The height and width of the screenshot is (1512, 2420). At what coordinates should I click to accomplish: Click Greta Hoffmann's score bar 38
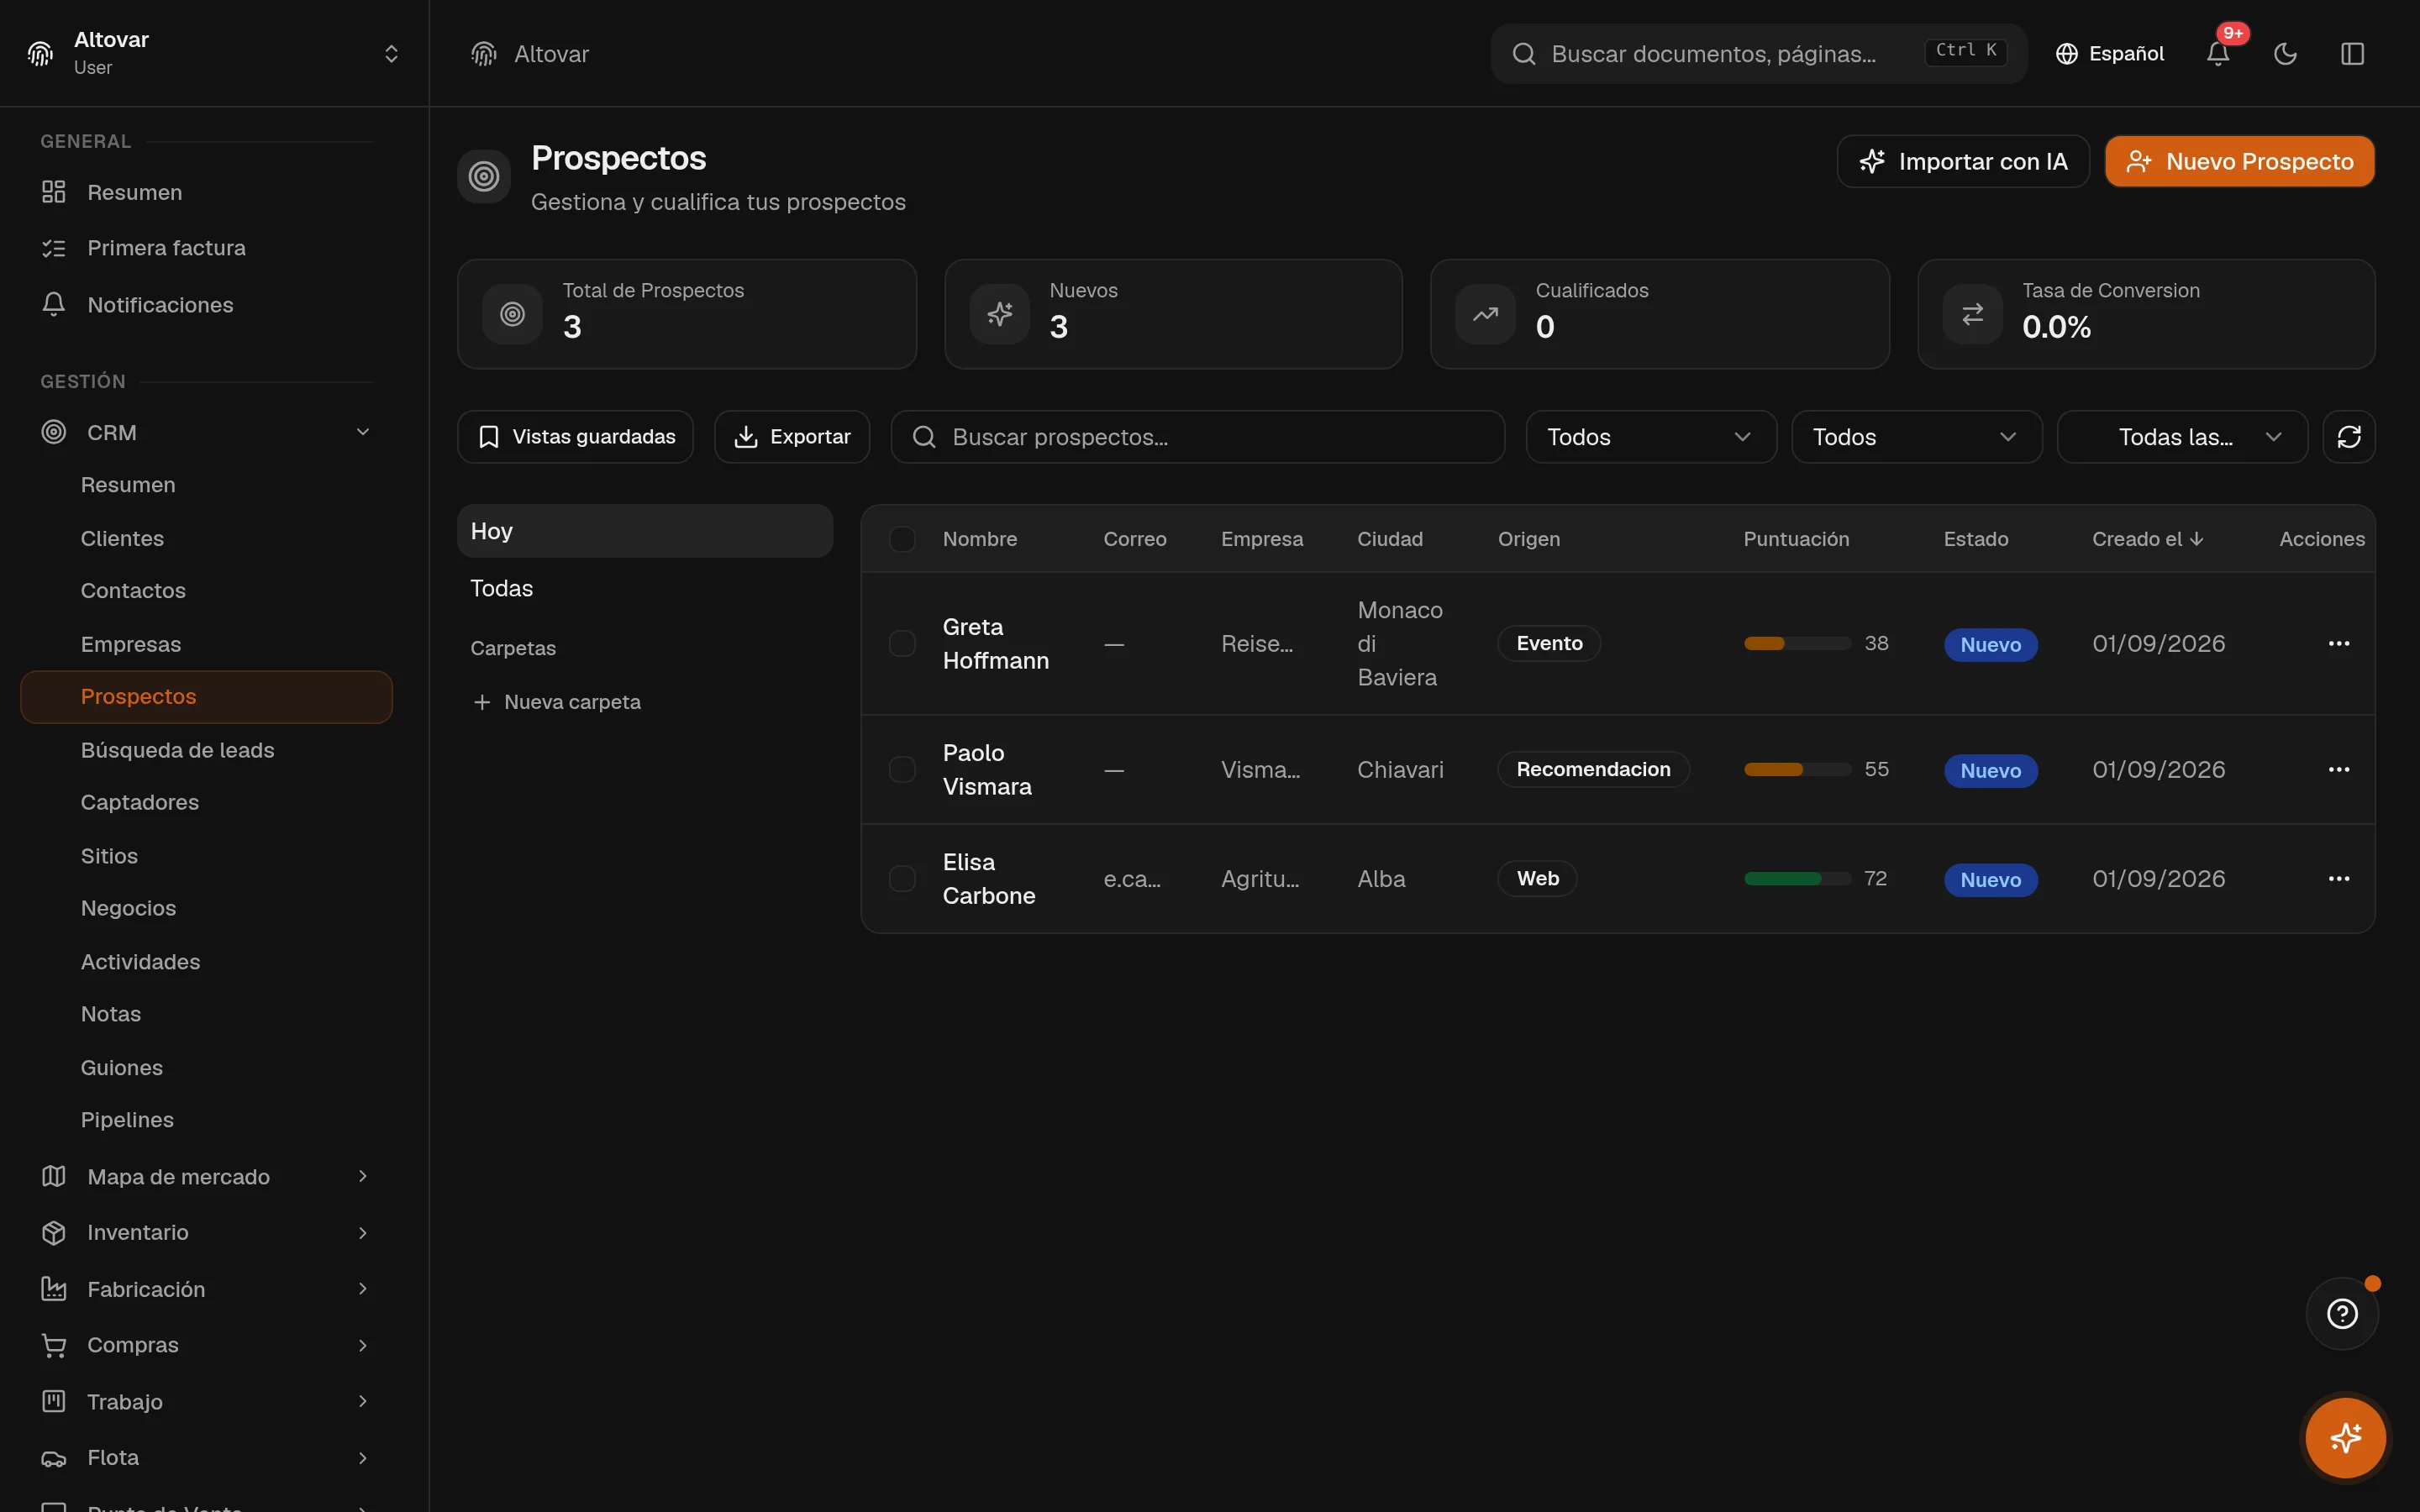(1797, 643)
